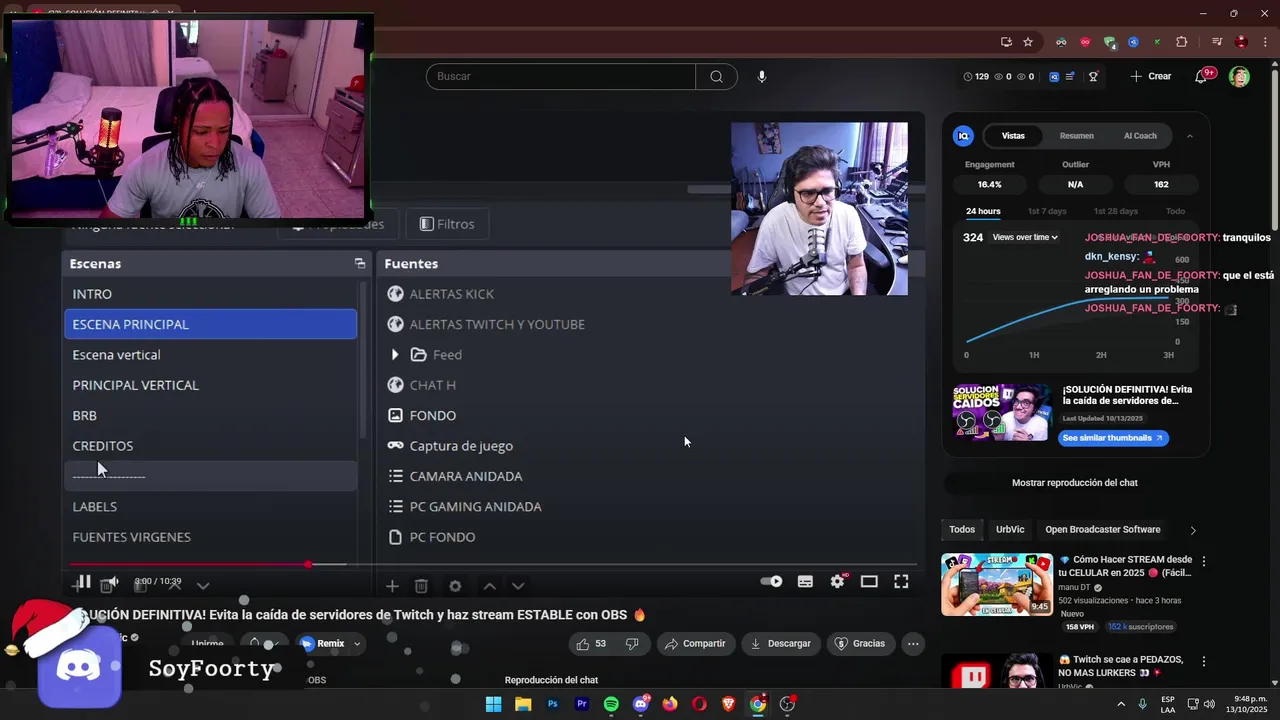Show hidden system tray icons
Image resolution: width=1280 pixels, height=720 pixels.
pos(1120,704)
